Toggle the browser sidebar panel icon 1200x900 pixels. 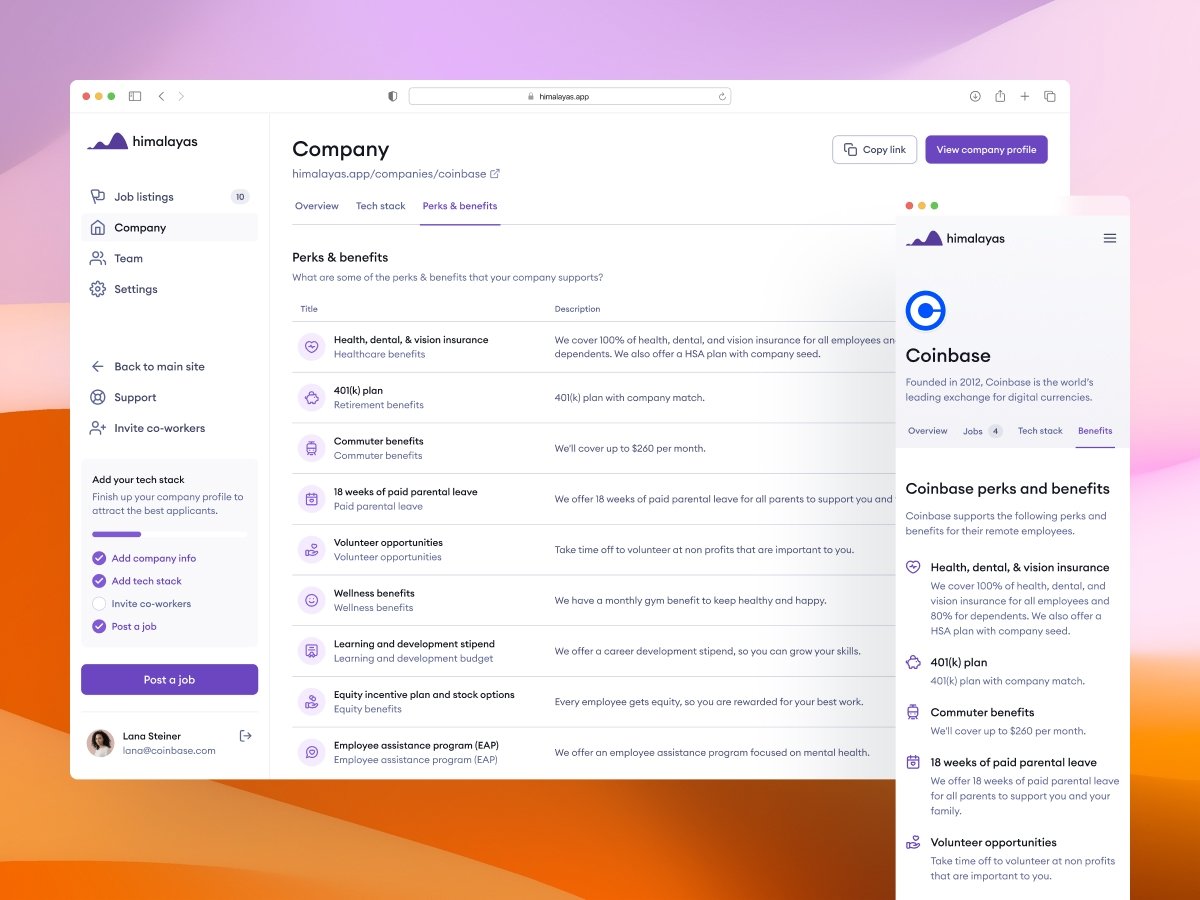point(135,96)
